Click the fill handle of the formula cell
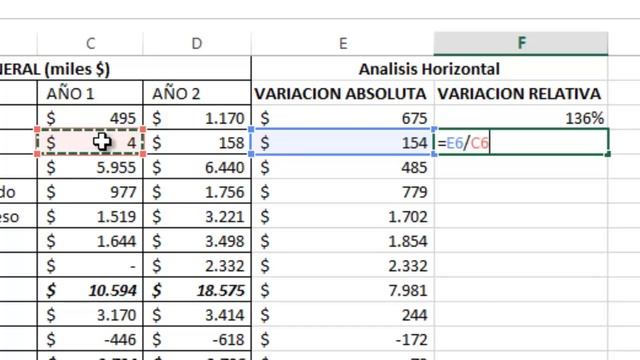Viewport: 640px width, 360px height. (x=608, y=154)
